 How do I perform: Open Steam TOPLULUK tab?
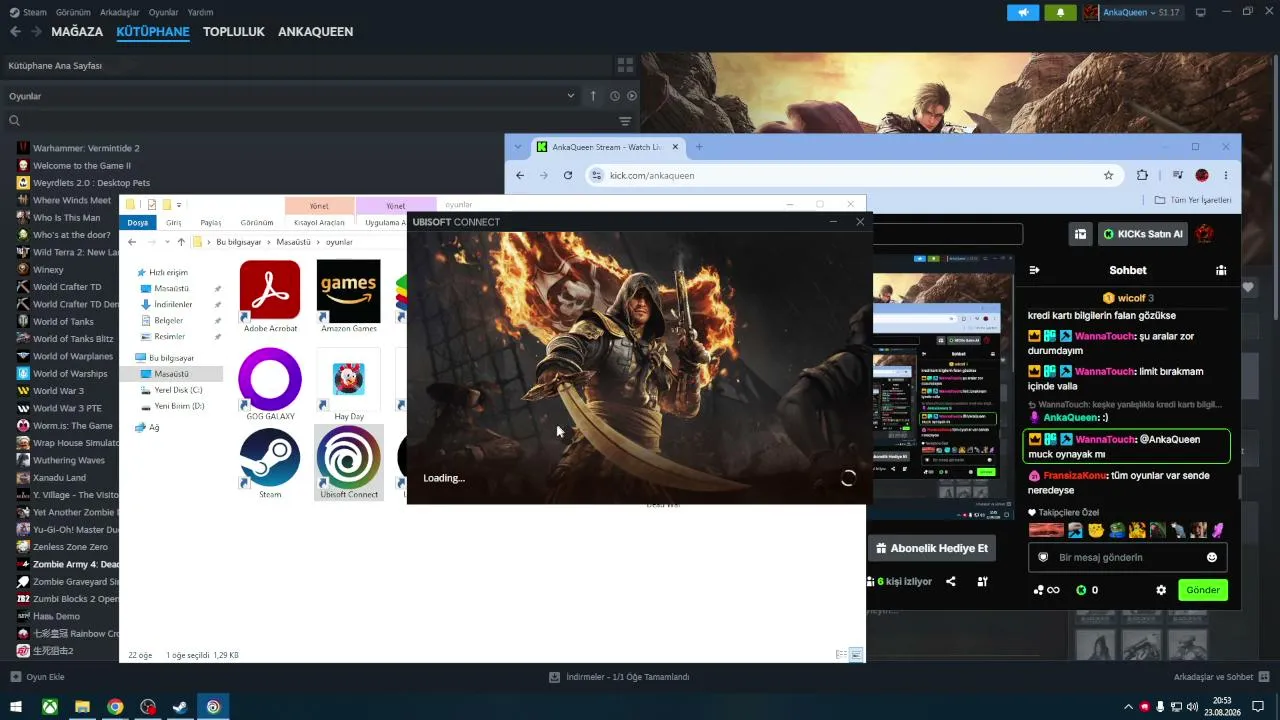coord(234,32)
